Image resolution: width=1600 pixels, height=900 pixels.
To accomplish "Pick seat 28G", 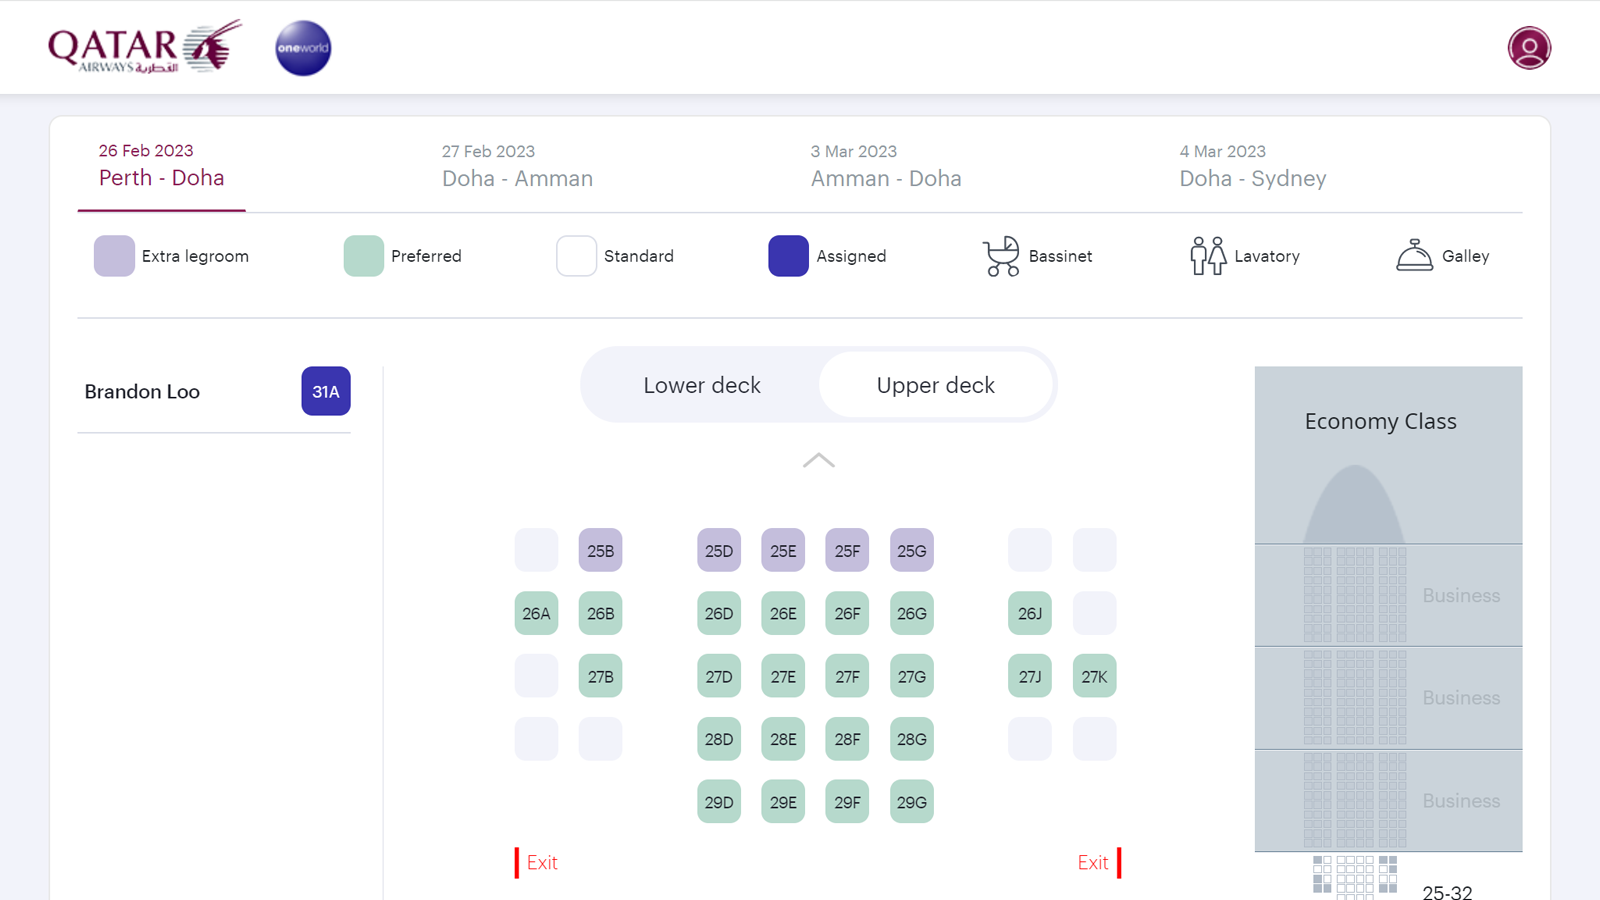I will [912, 739].
